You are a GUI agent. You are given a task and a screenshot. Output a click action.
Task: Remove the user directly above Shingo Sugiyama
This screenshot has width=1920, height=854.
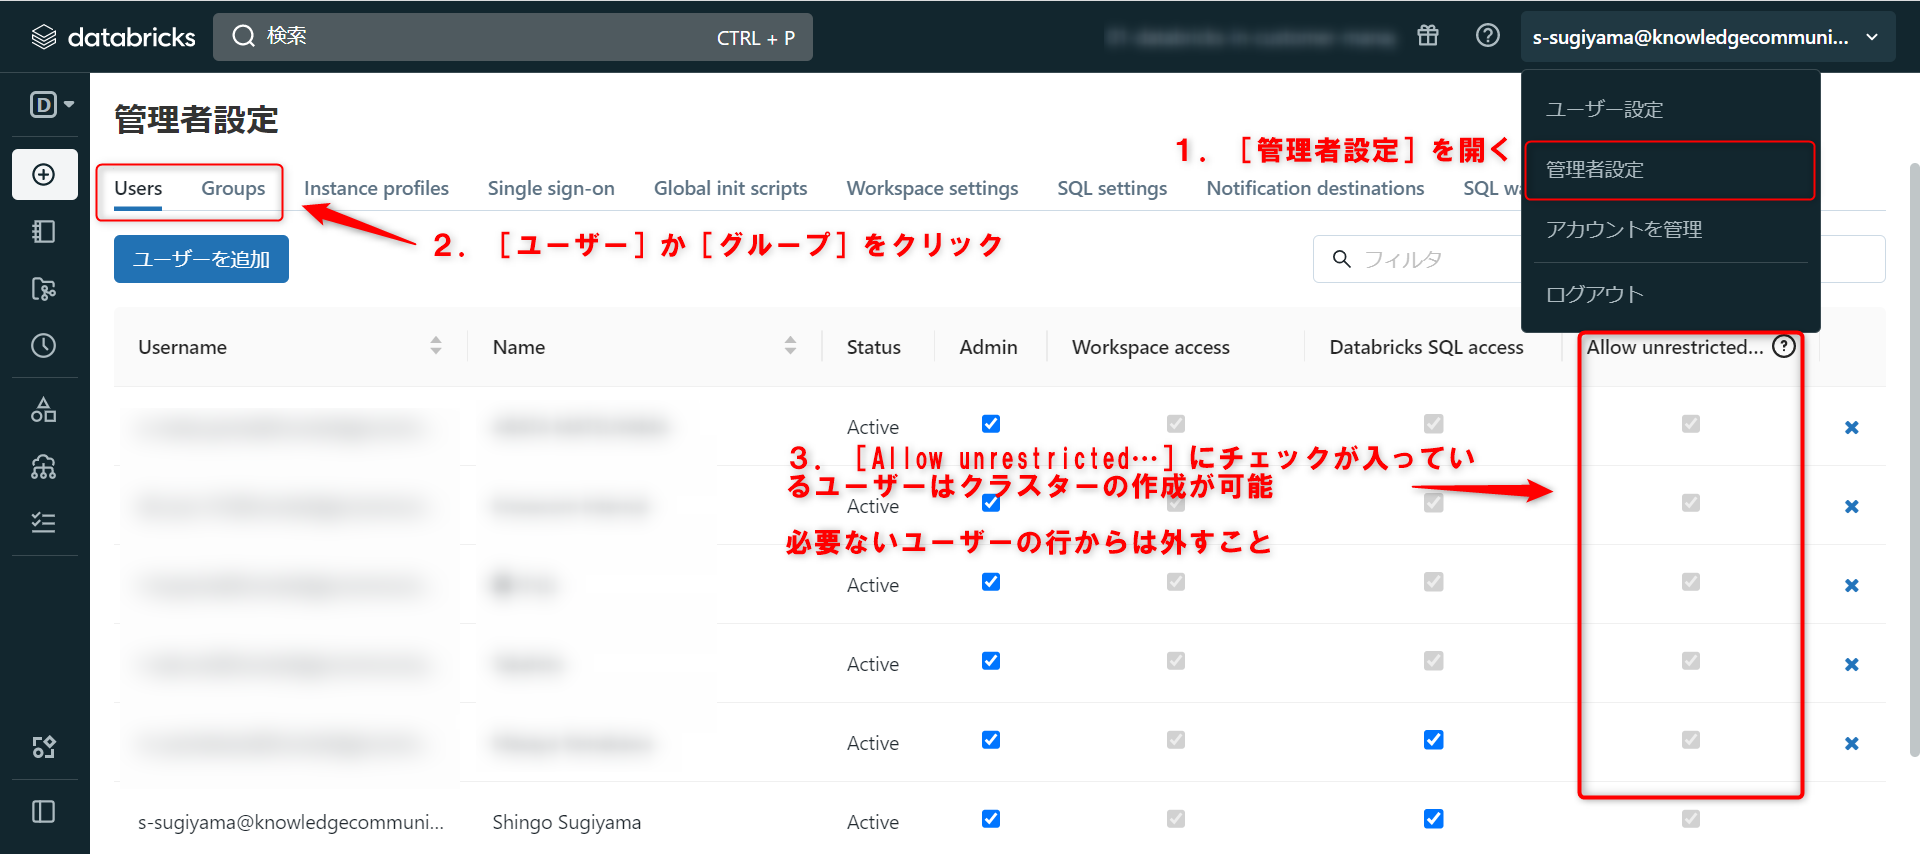[x=1852, y=744]
